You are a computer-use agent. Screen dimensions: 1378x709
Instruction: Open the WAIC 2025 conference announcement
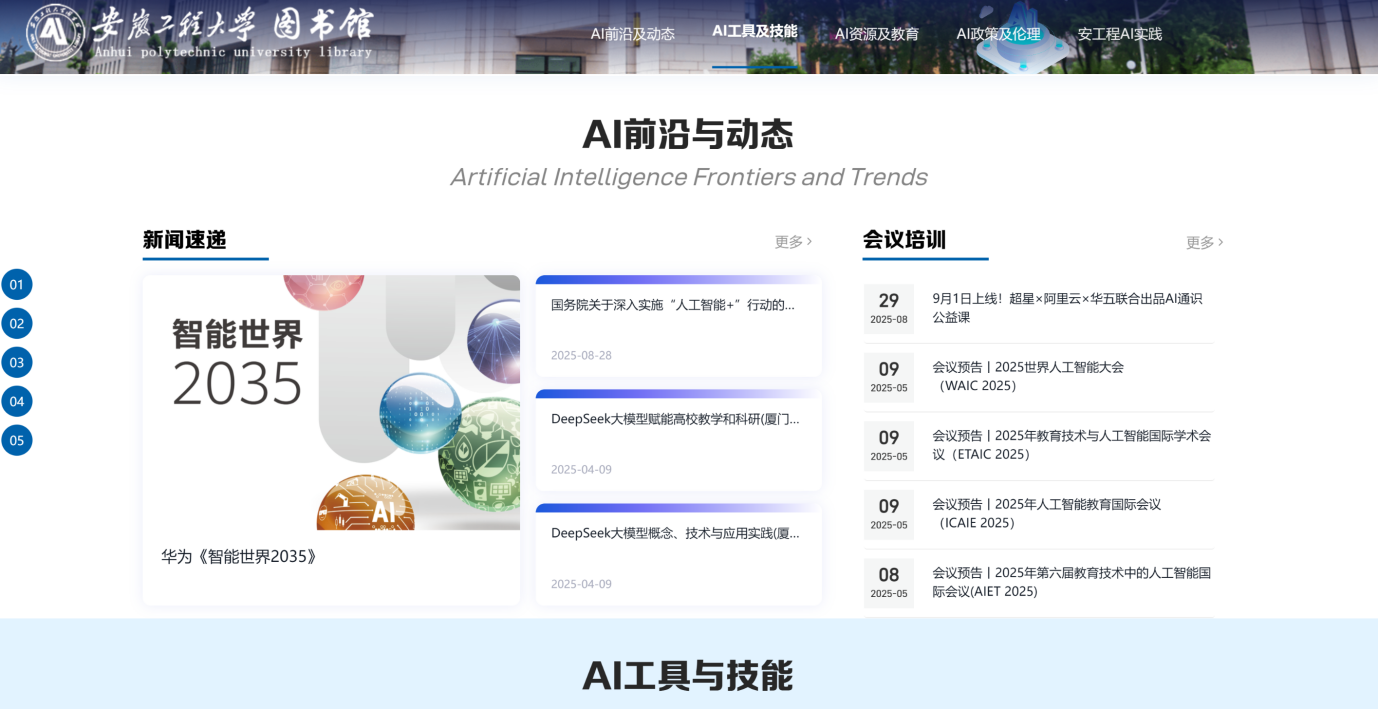1028,376
